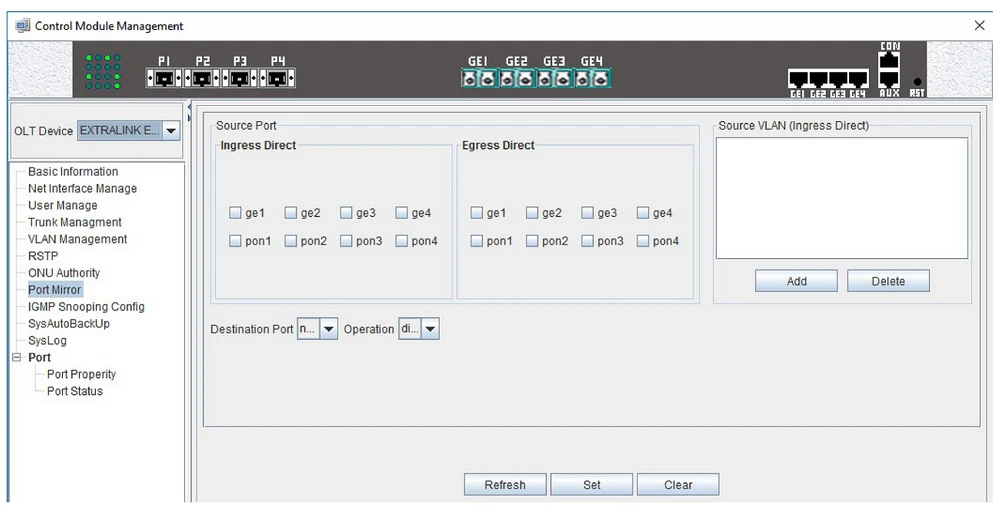This screenshot has width=1000, height=507.
Task: Collapse the Port tree node
Action: [16, 357]
